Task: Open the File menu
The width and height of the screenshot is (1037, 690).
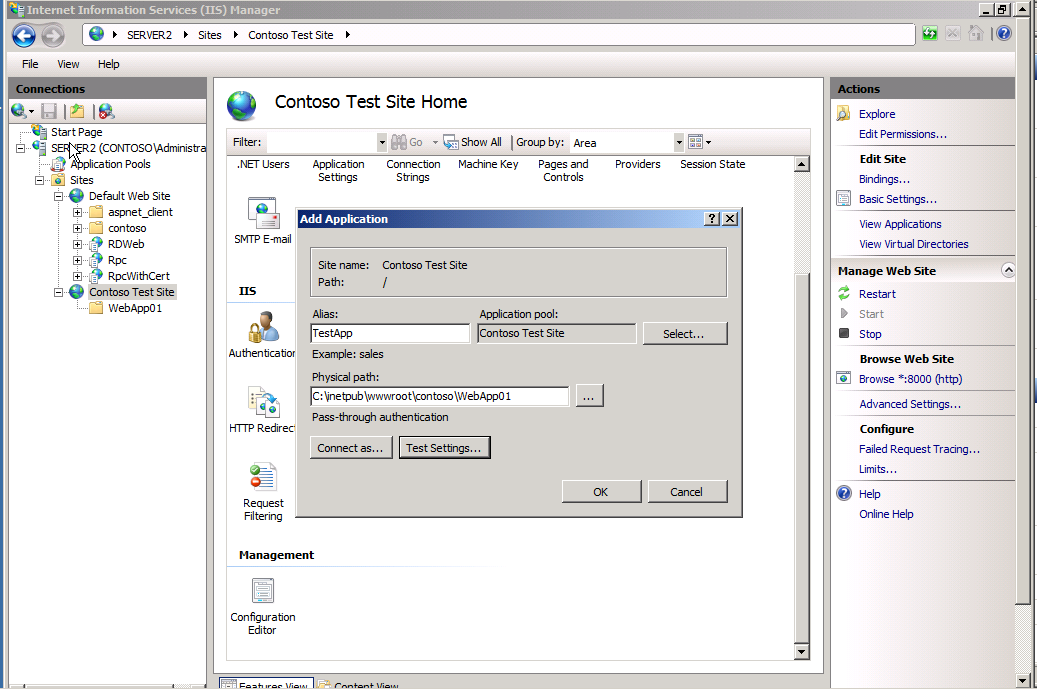Action: click(x=30, y=64)
